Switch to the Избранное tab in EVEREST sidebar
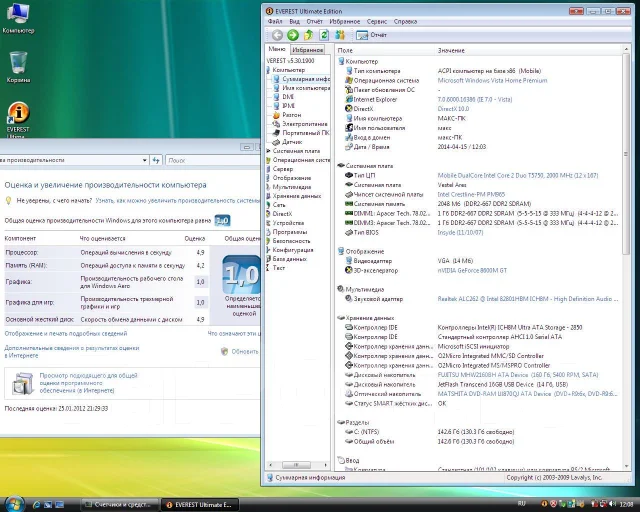Screen dimensions: 640x512 pos(307,50)
